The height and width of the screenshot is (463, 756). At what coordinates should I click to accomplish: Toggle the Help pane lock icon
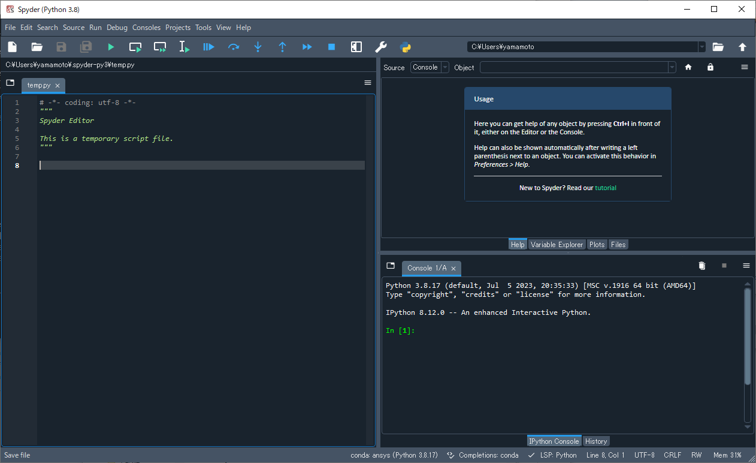[710, 68]
